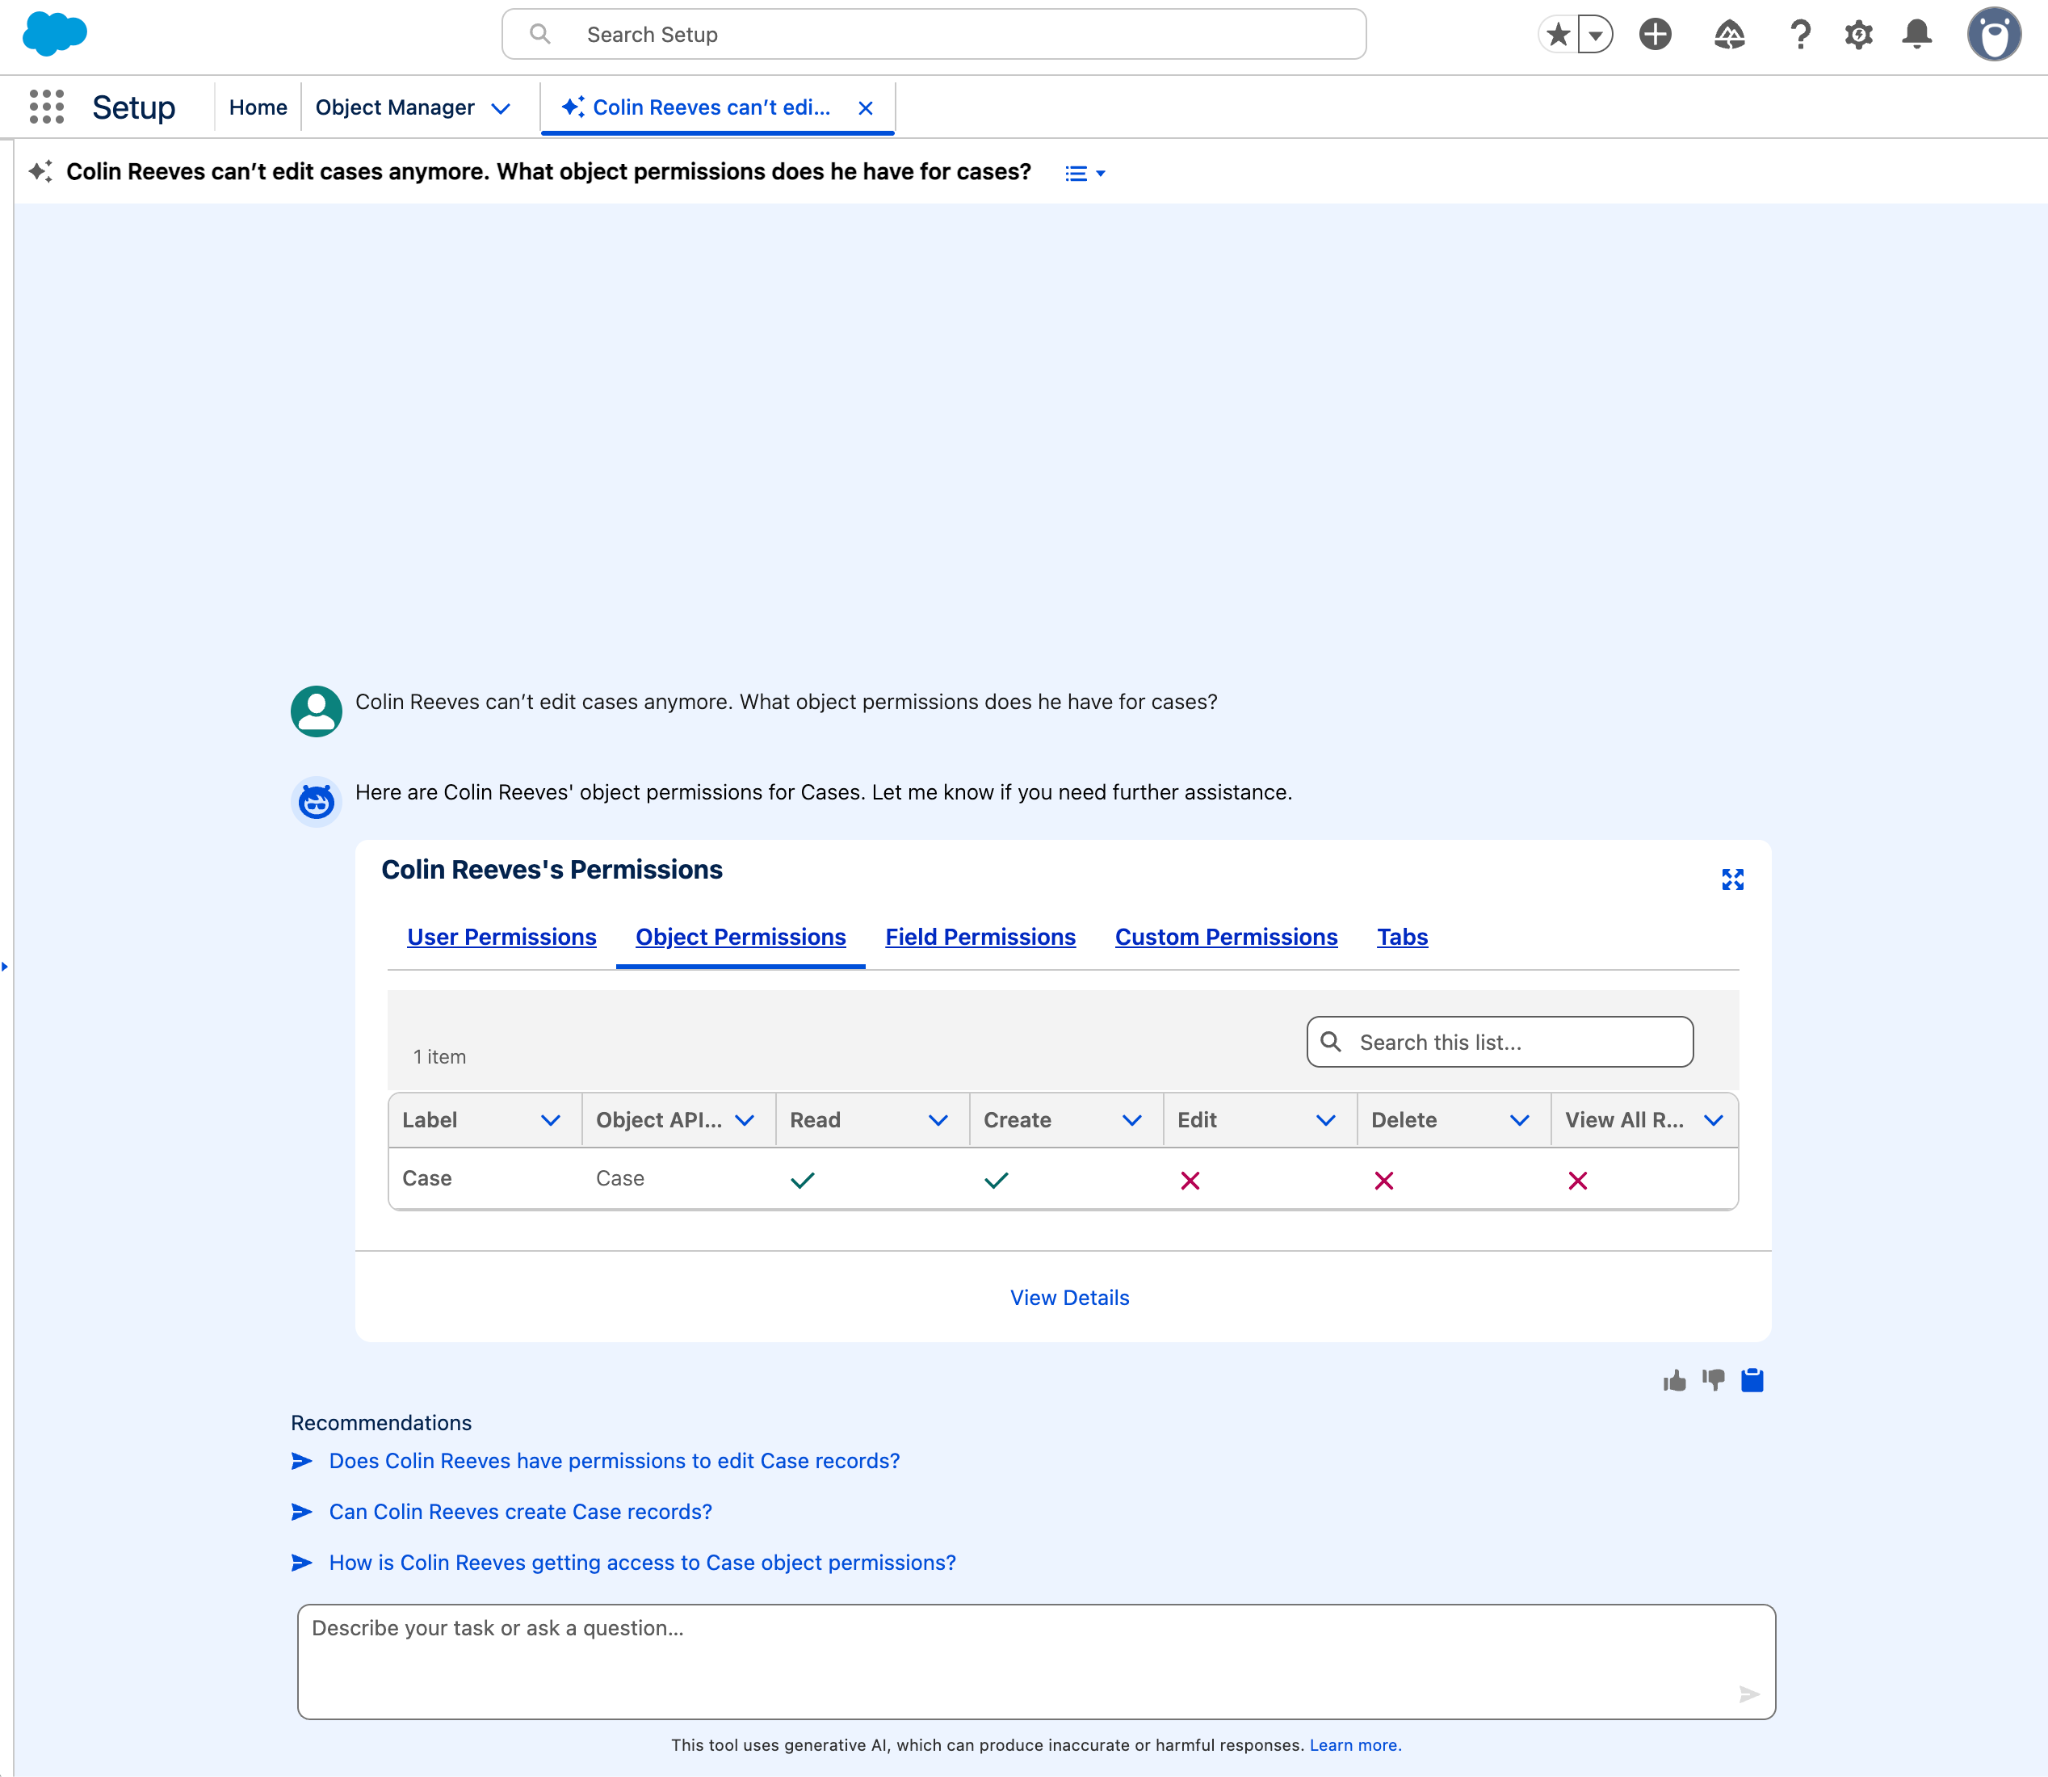The image size is (2048, 1777).
Task: Switch to the Field Permissions tab
Action: pos(981,937)
